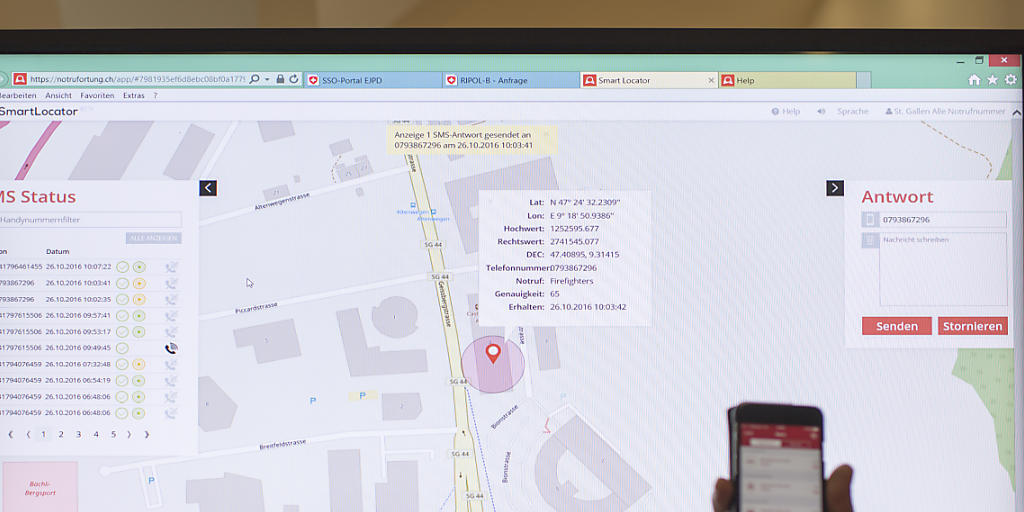Click the green status dot in the 10:07:22 row
The width and height of the screenshot is (1024, 512).
coord(138,266)
